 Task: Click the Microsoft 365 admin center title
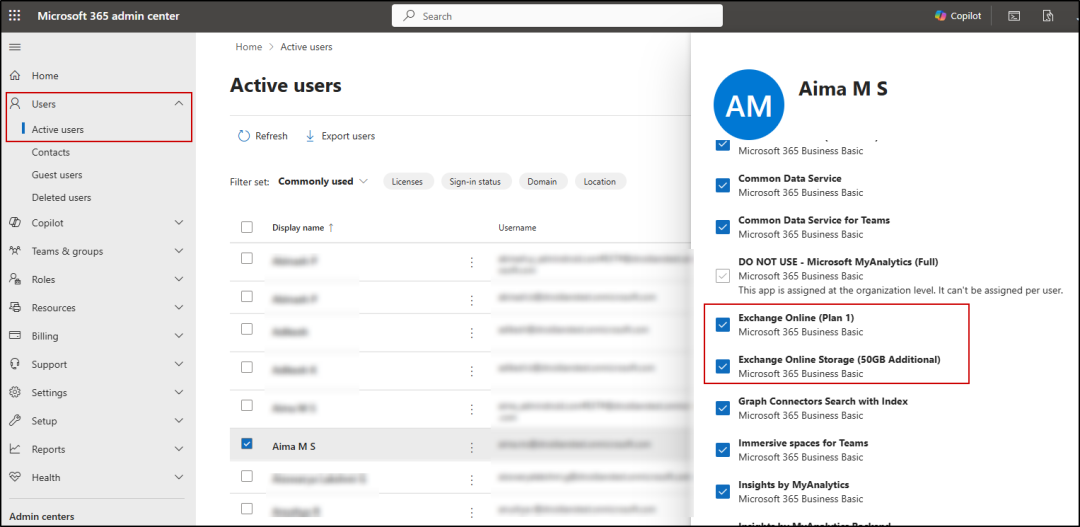pyautogui.click(x=108, y=16)
